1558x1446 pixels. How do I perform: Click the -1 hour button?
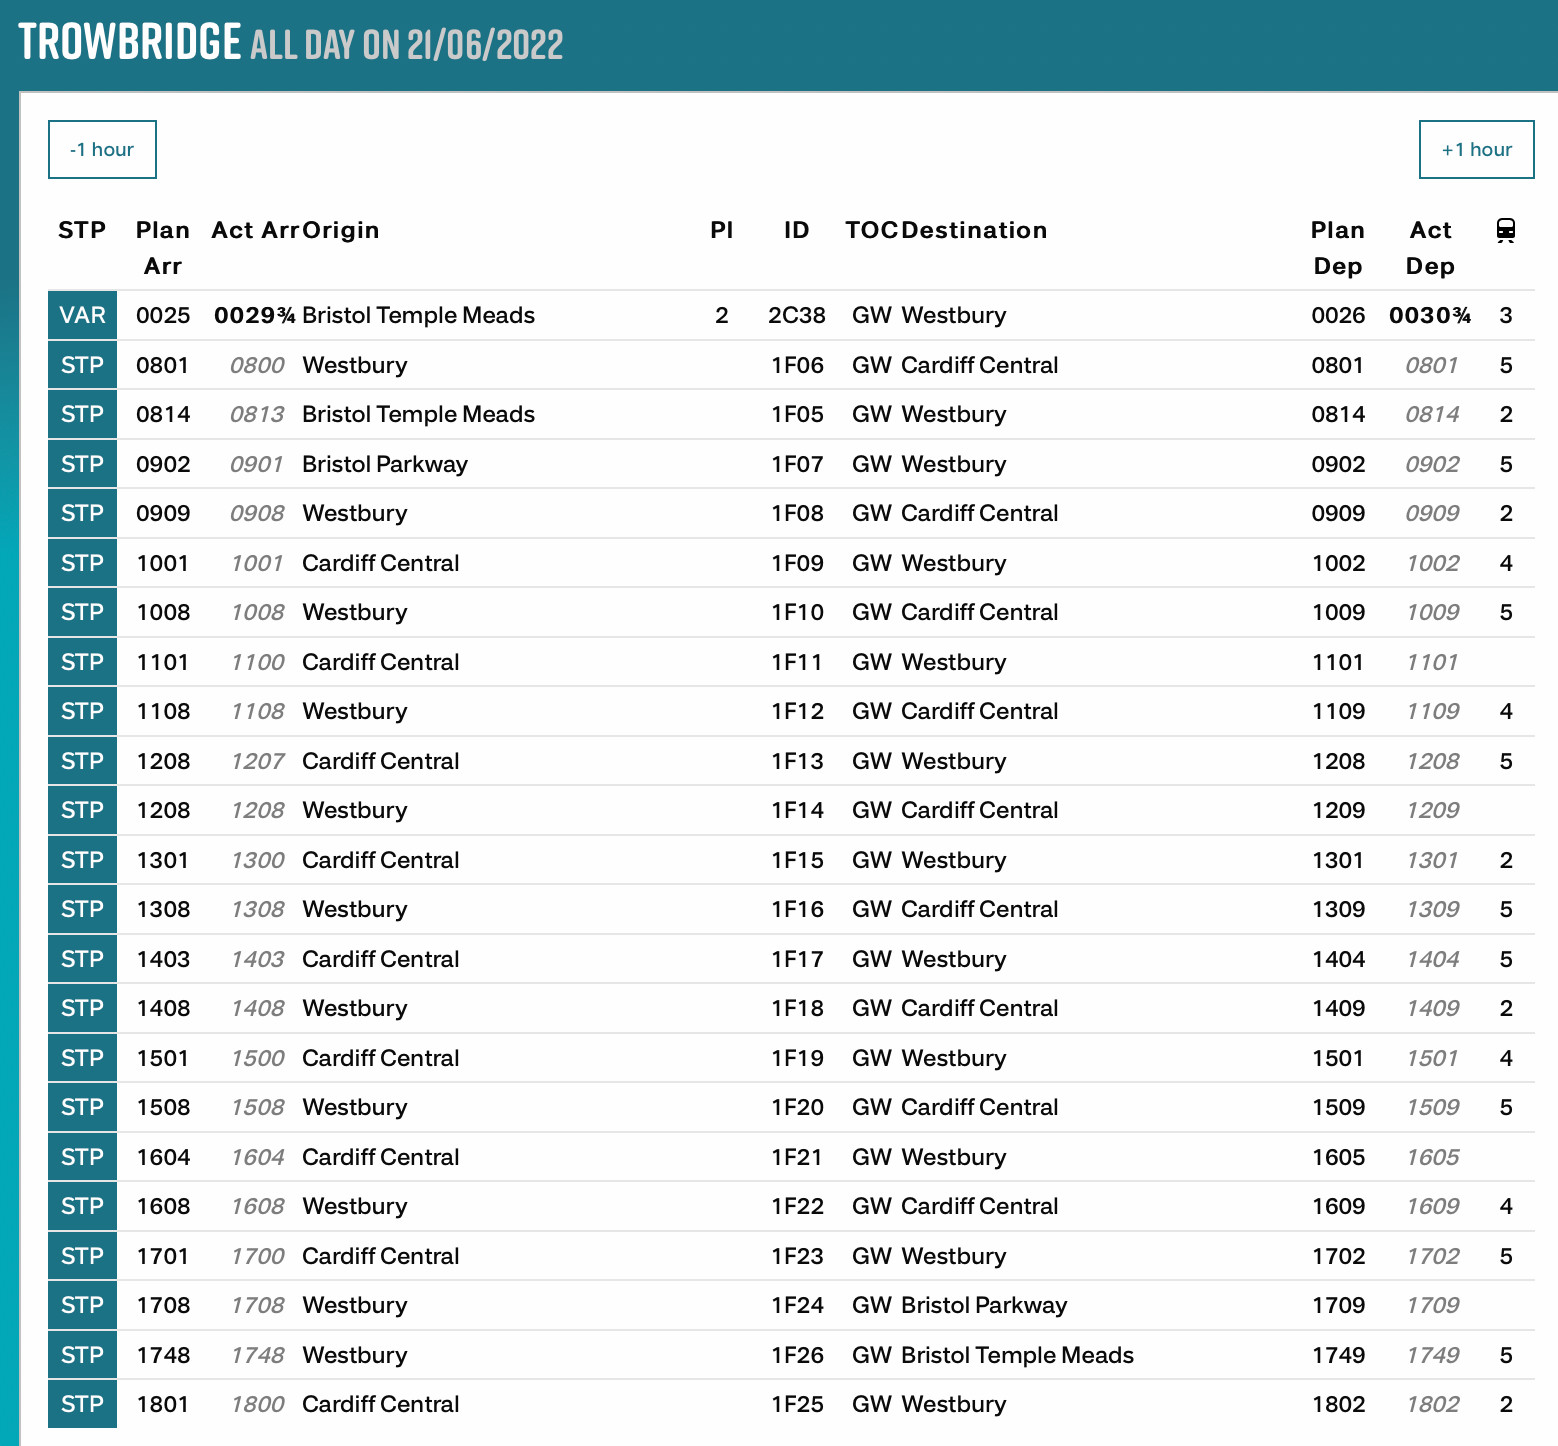coord(102,150)
